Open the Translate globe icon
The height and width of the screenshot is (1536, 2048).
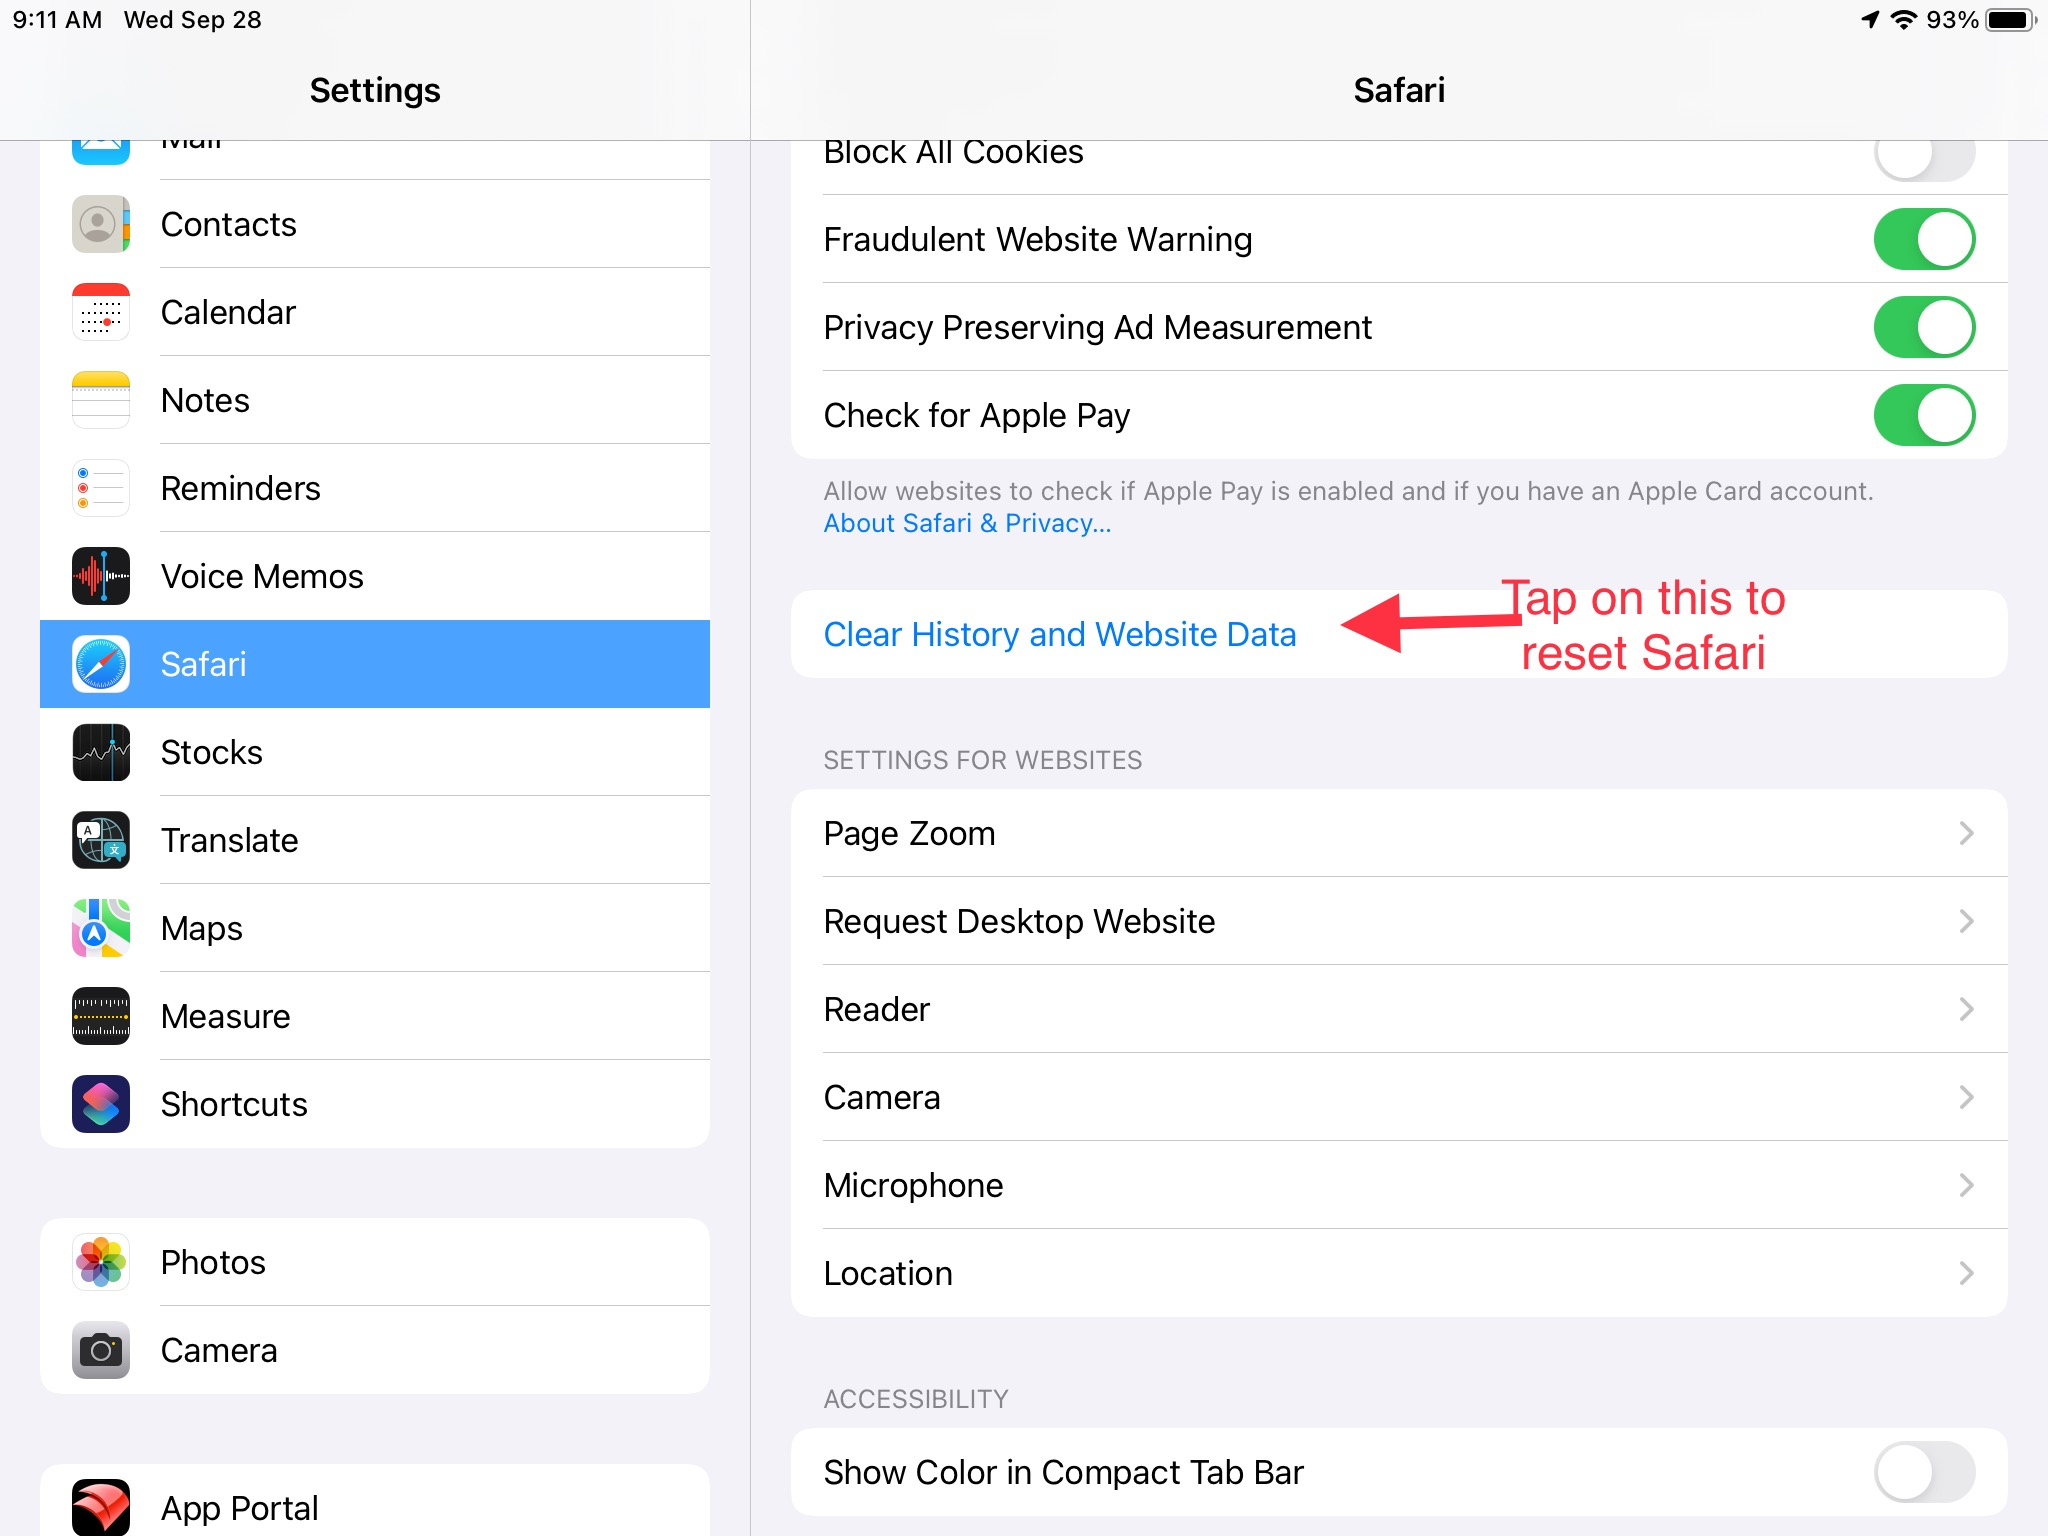point(101,840)
